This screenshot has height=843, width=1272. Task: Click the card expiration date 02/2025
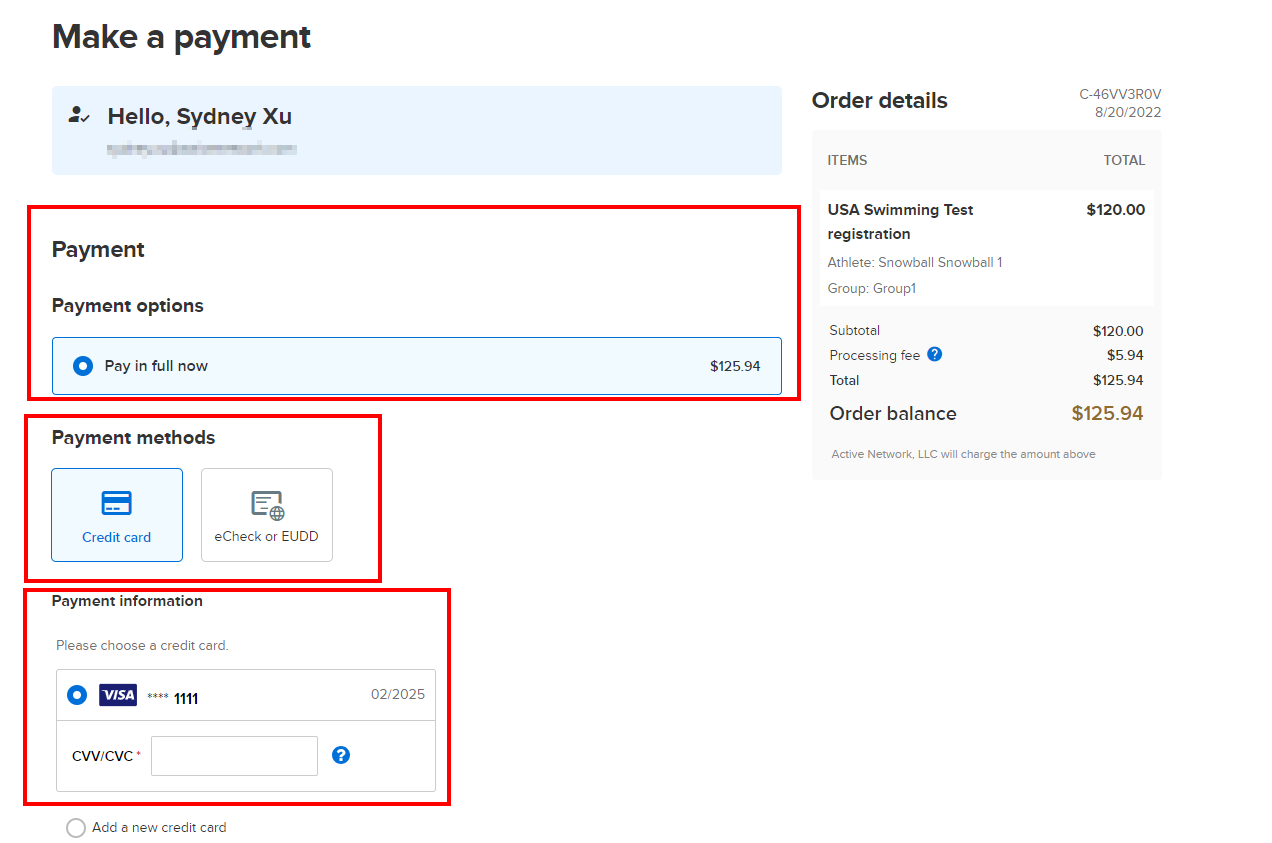click(397, 695)
